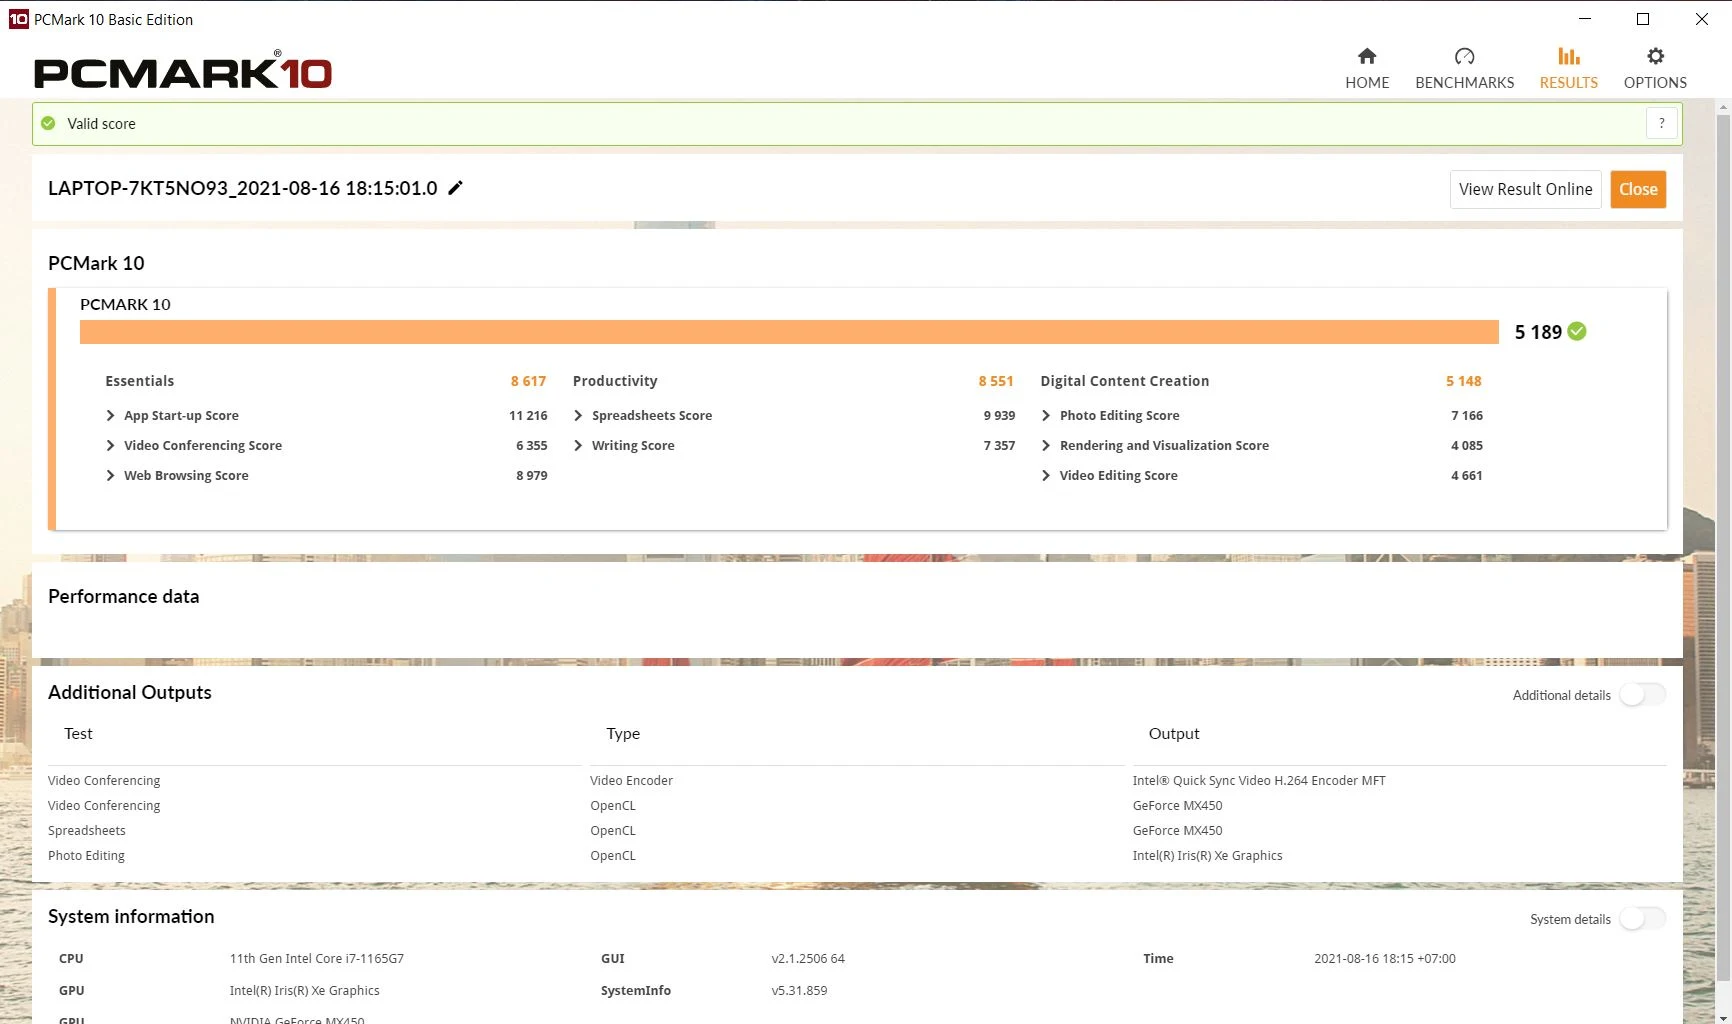
Task: Open the question mark help button
Action: (1662, 123)
